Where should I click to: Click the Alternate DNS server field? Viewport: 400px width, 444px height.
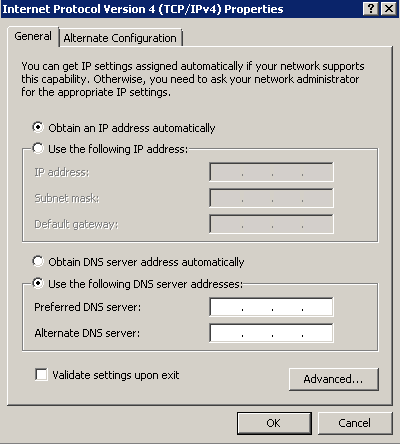(271, 333)
